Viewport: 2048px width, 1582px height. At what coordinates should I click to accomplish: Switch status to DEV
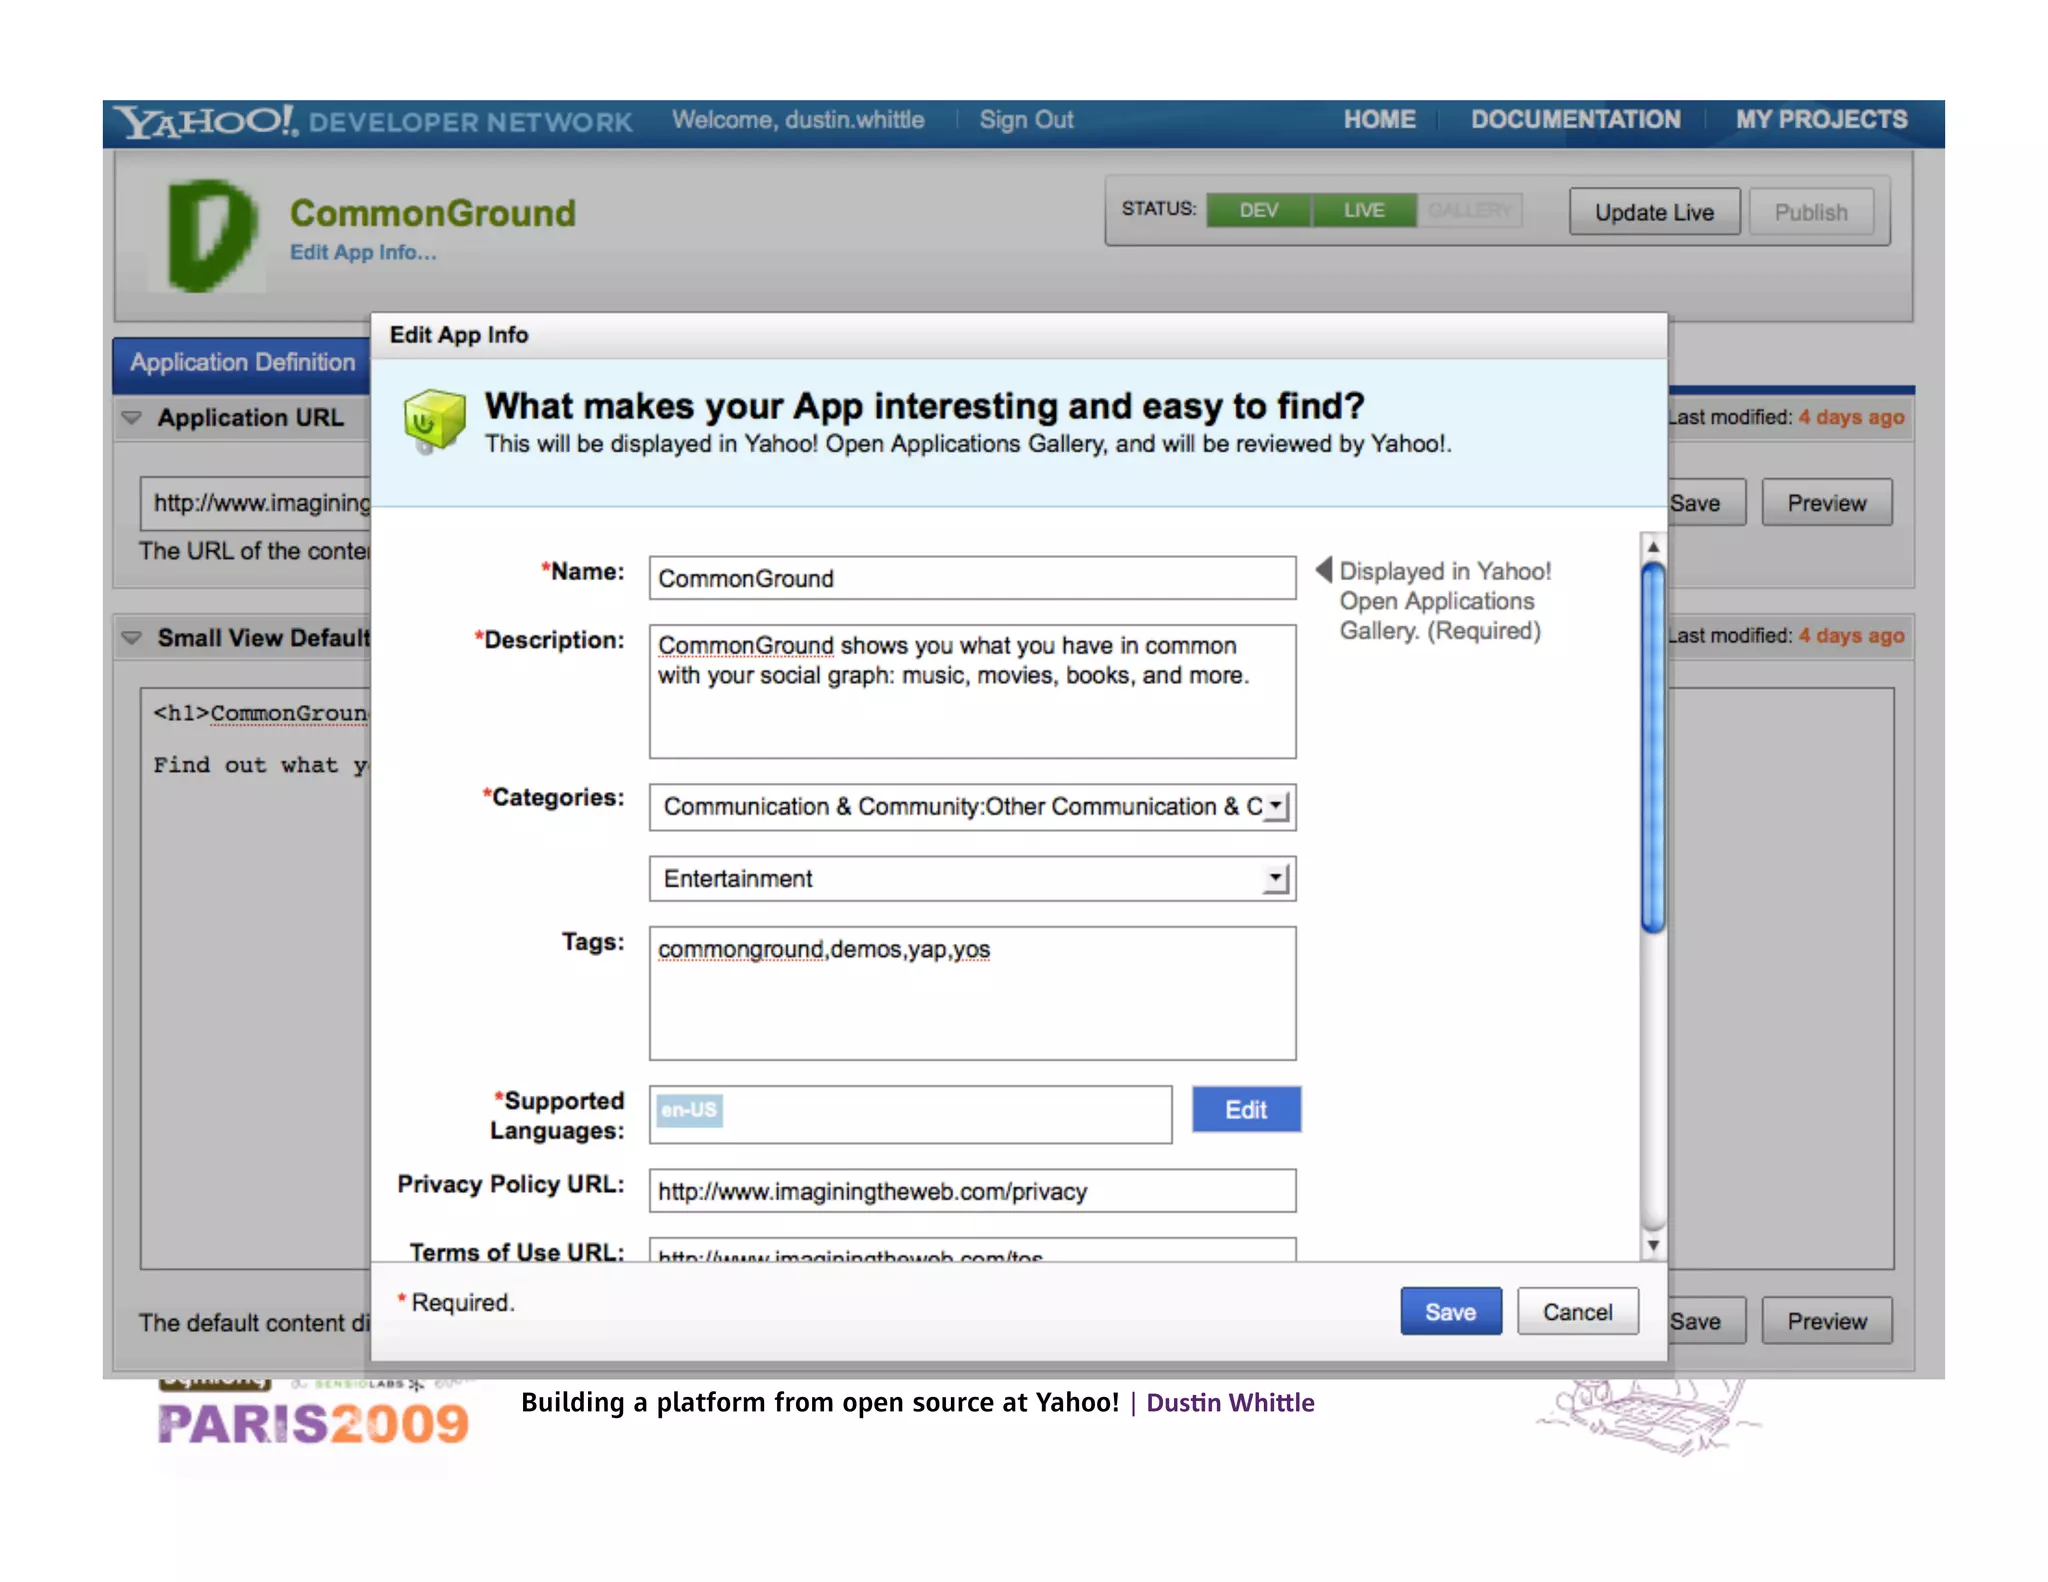click(x=1258, y=211)
